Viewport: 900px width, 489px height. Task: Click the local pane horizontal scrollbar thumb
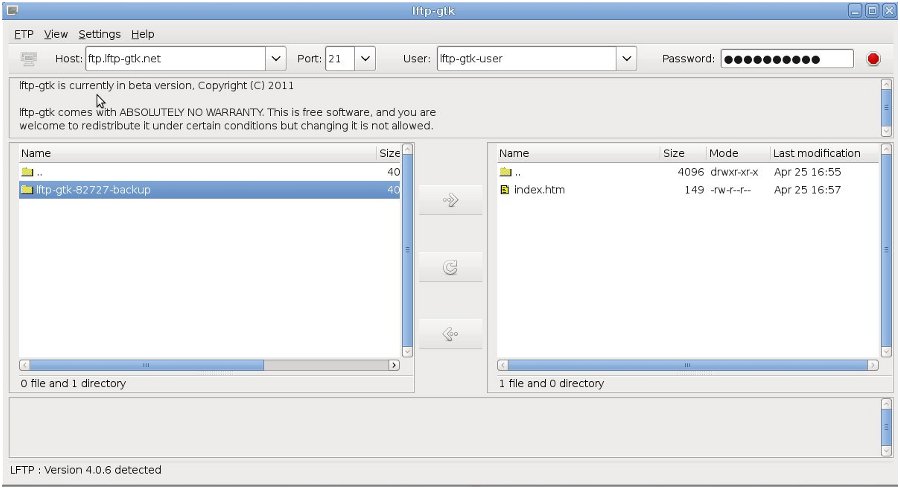click(x=147, y=365)
